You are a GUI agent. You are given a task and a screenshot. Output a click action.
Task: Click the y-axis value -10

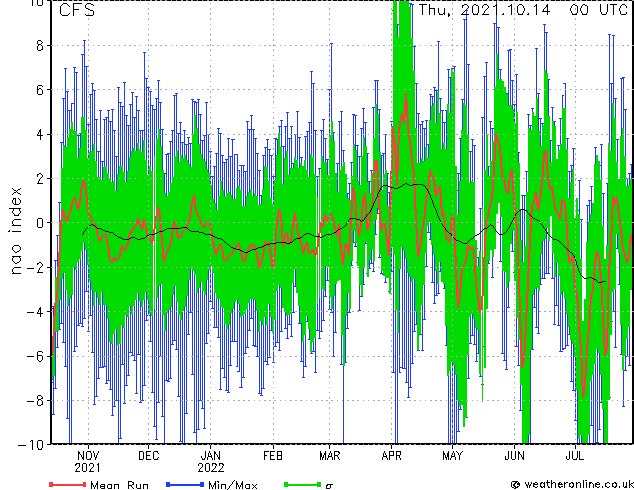(31, 445)
